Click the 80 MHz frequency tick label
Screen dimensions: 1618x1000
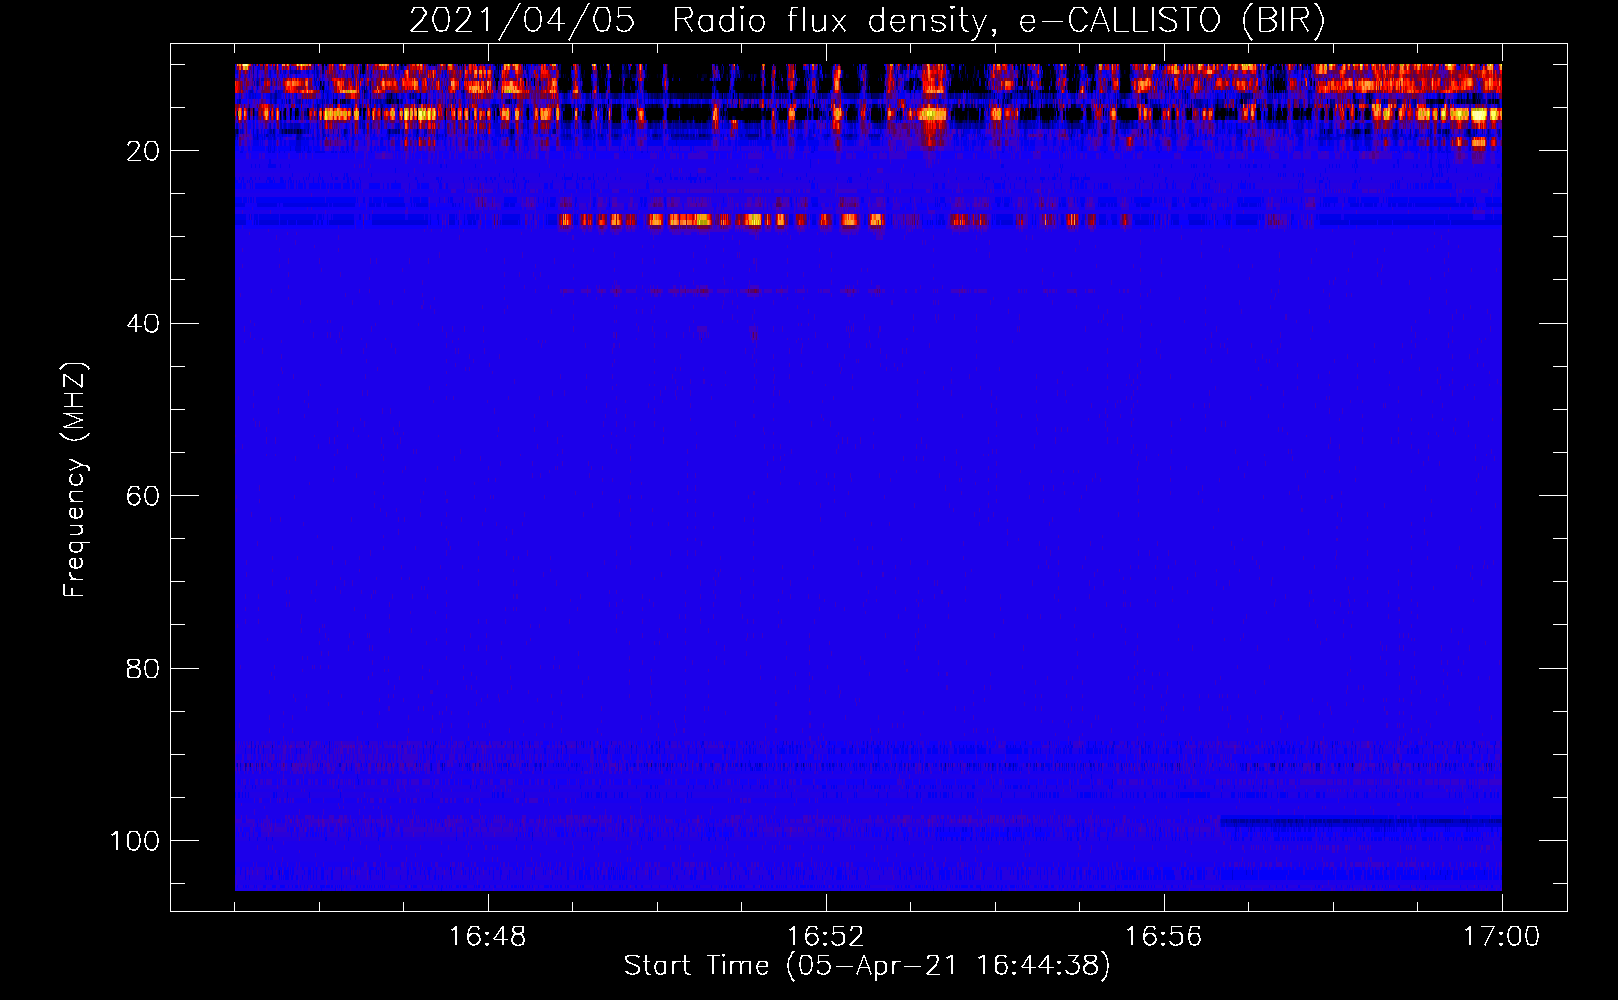pos(143,668)
